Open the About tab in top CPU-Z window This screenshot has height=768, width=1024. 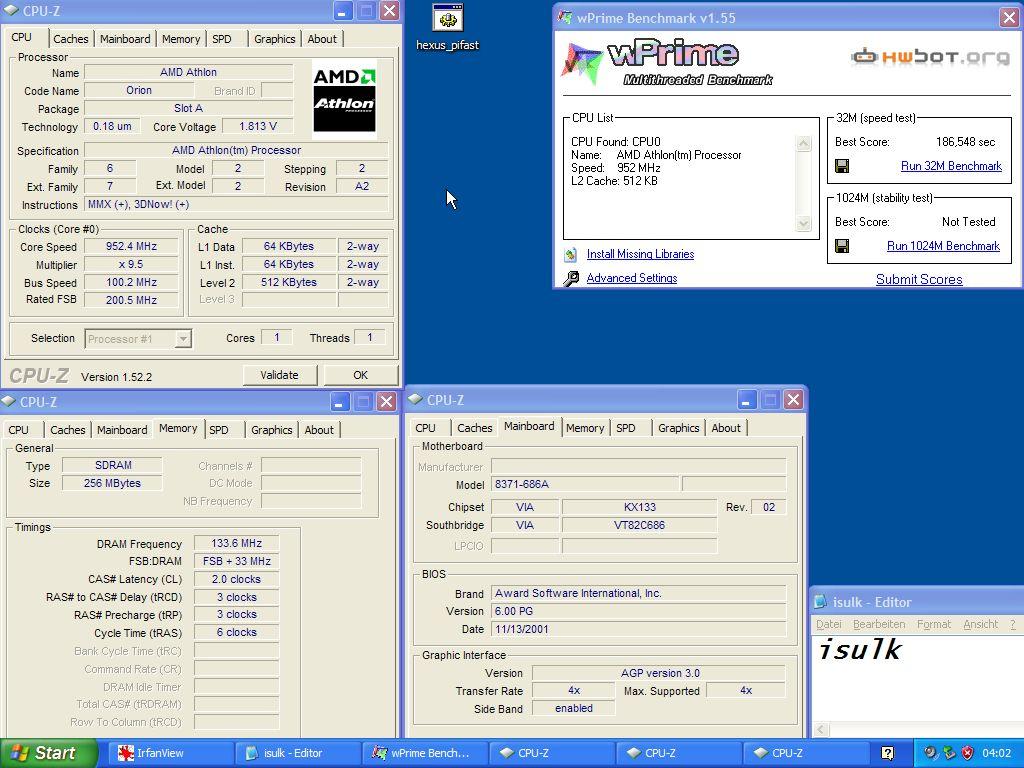[x=322, y=39]
